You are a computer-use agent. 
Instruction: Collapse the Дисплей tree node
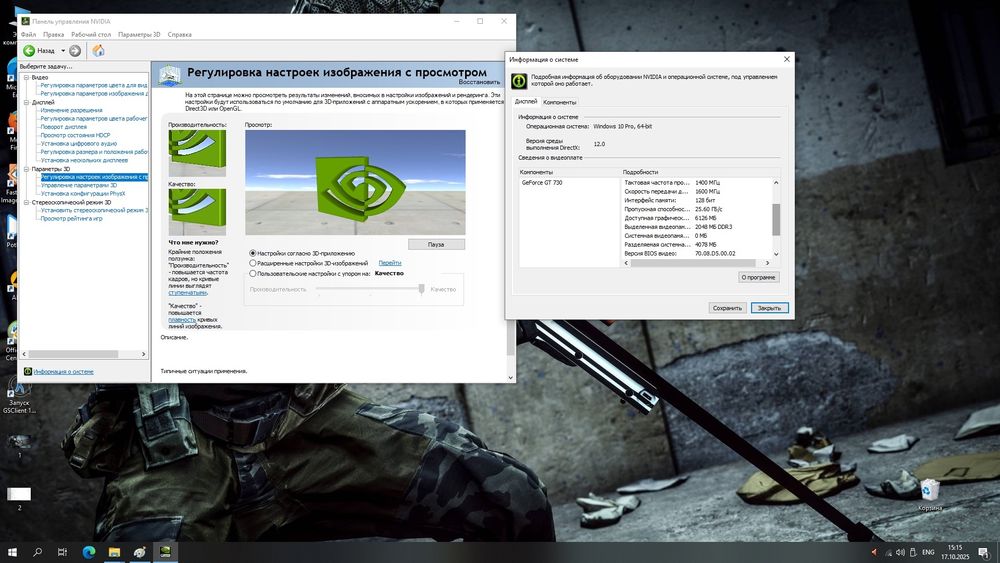coord(27,102)
